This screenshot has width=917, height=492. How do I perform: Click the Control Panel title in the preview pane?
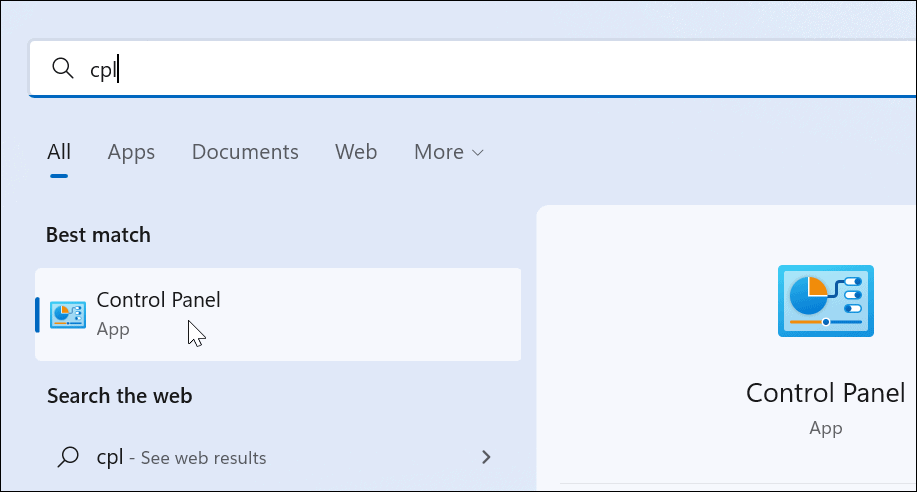click(825, 392)
